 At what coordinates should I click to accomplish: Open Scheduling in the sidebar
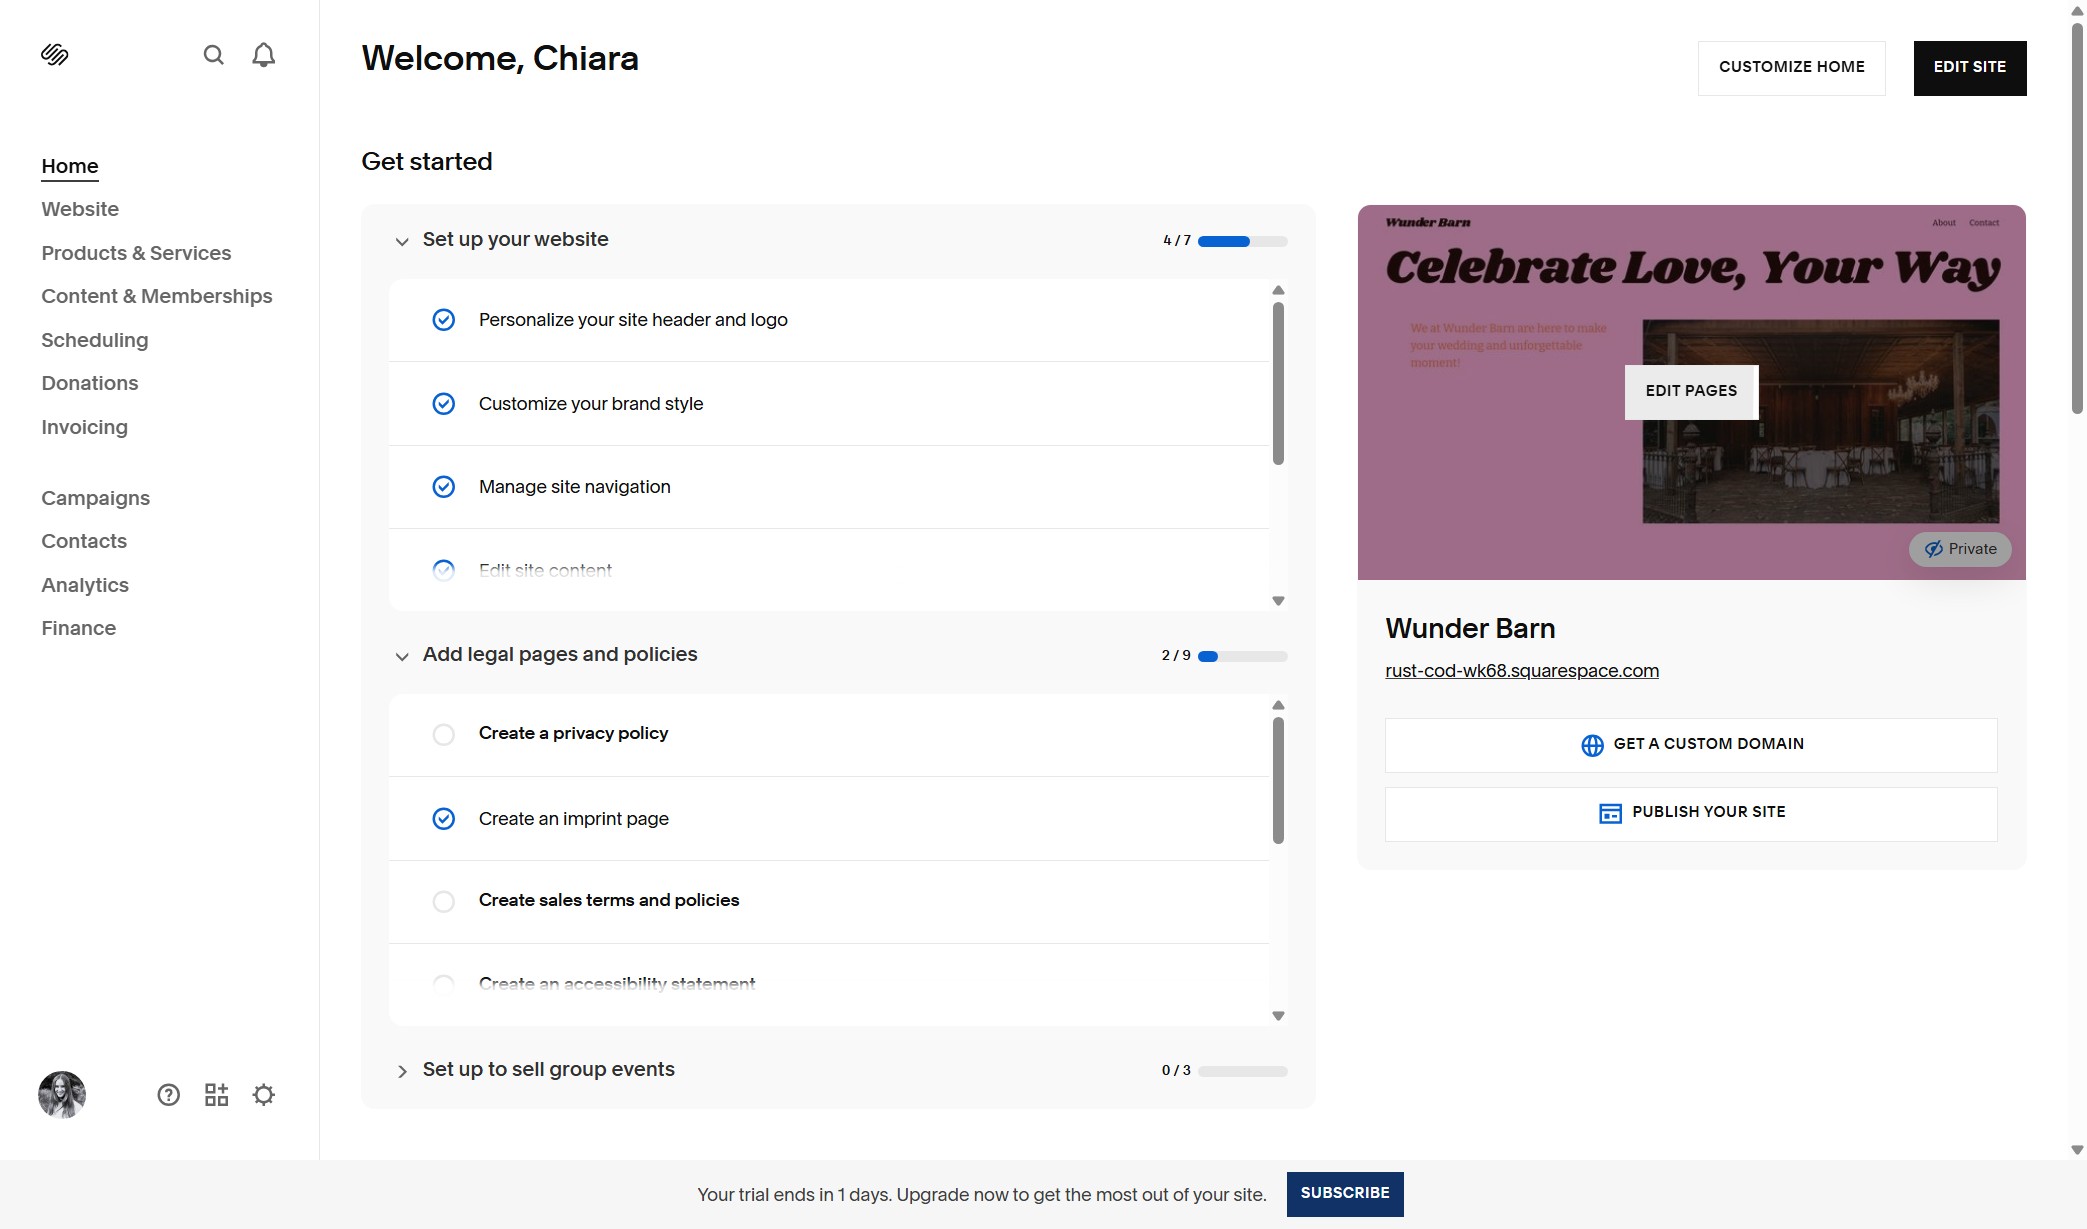(95, 340)
